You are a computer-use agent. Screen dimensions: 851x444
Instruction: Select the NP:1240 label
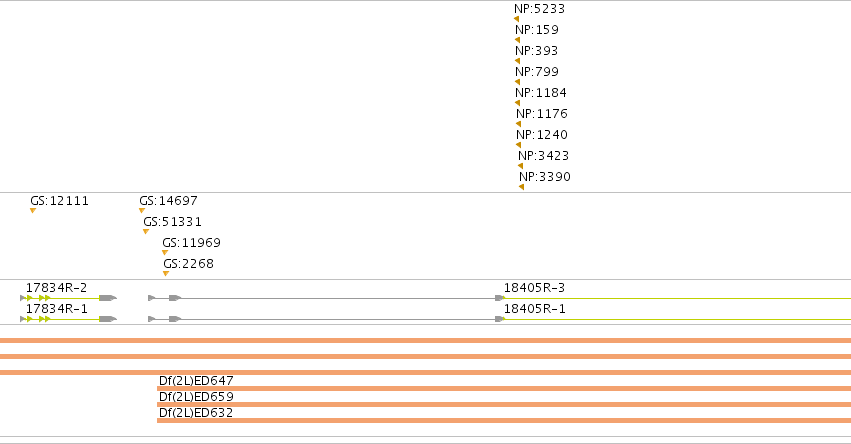[x=542, y=135]
